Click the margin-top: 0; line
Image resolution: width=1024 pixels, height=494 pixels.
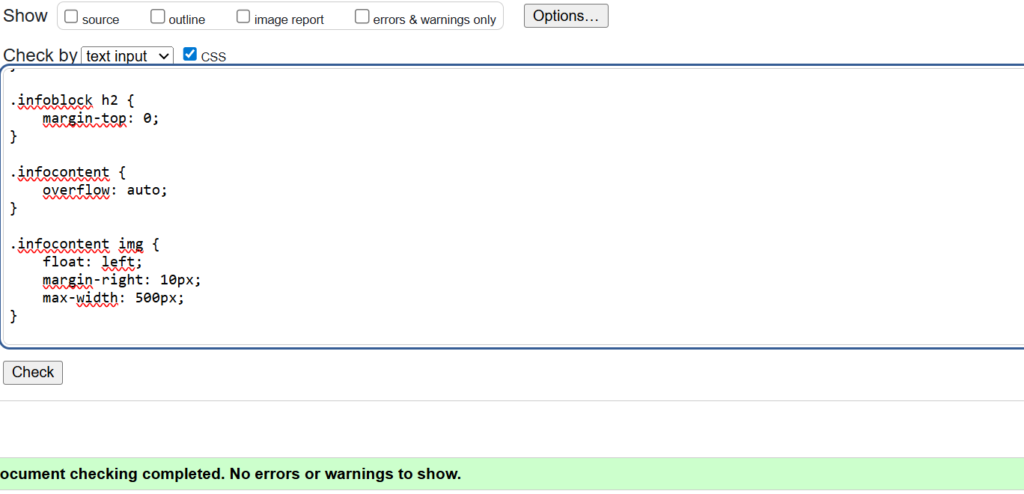click(x=100, y=118)
